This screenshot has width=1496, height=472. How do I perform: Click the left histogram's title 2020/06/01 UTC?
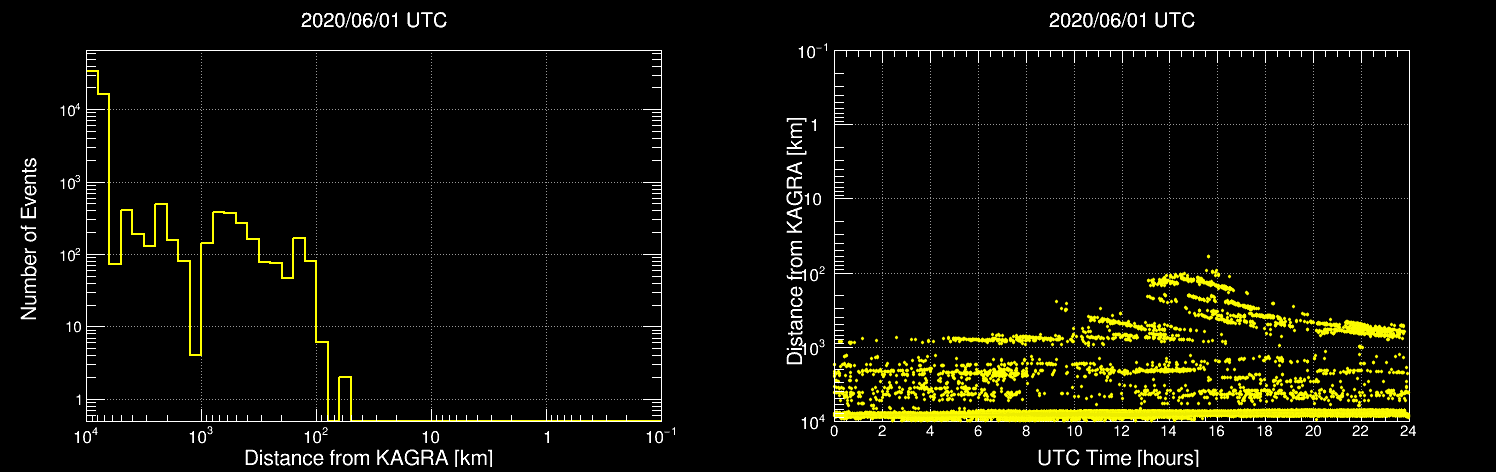tap(374, 21)
